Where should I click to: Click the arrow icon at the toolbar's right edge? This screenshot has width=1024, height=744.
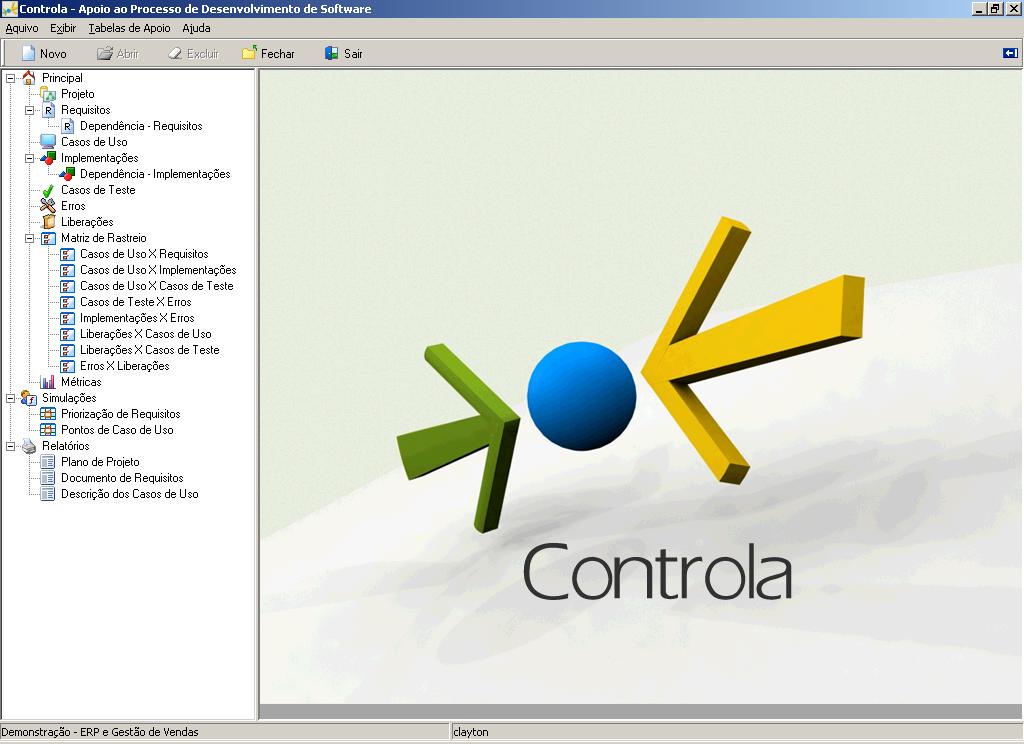pyautogui.click(x=1012, y=53)
